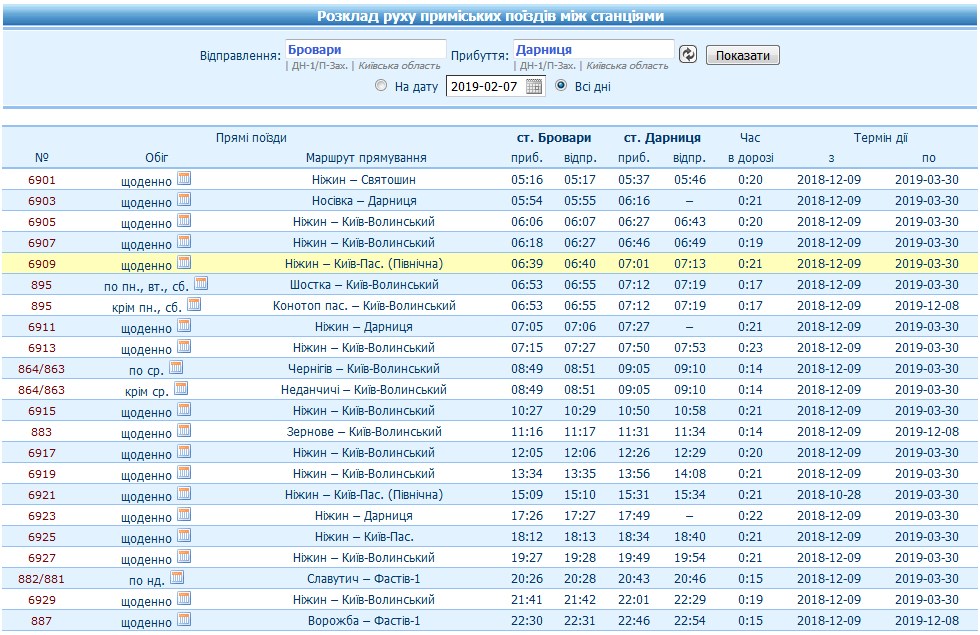Open calendar icon for train 6919
The image size is (980, 635).
184,472
